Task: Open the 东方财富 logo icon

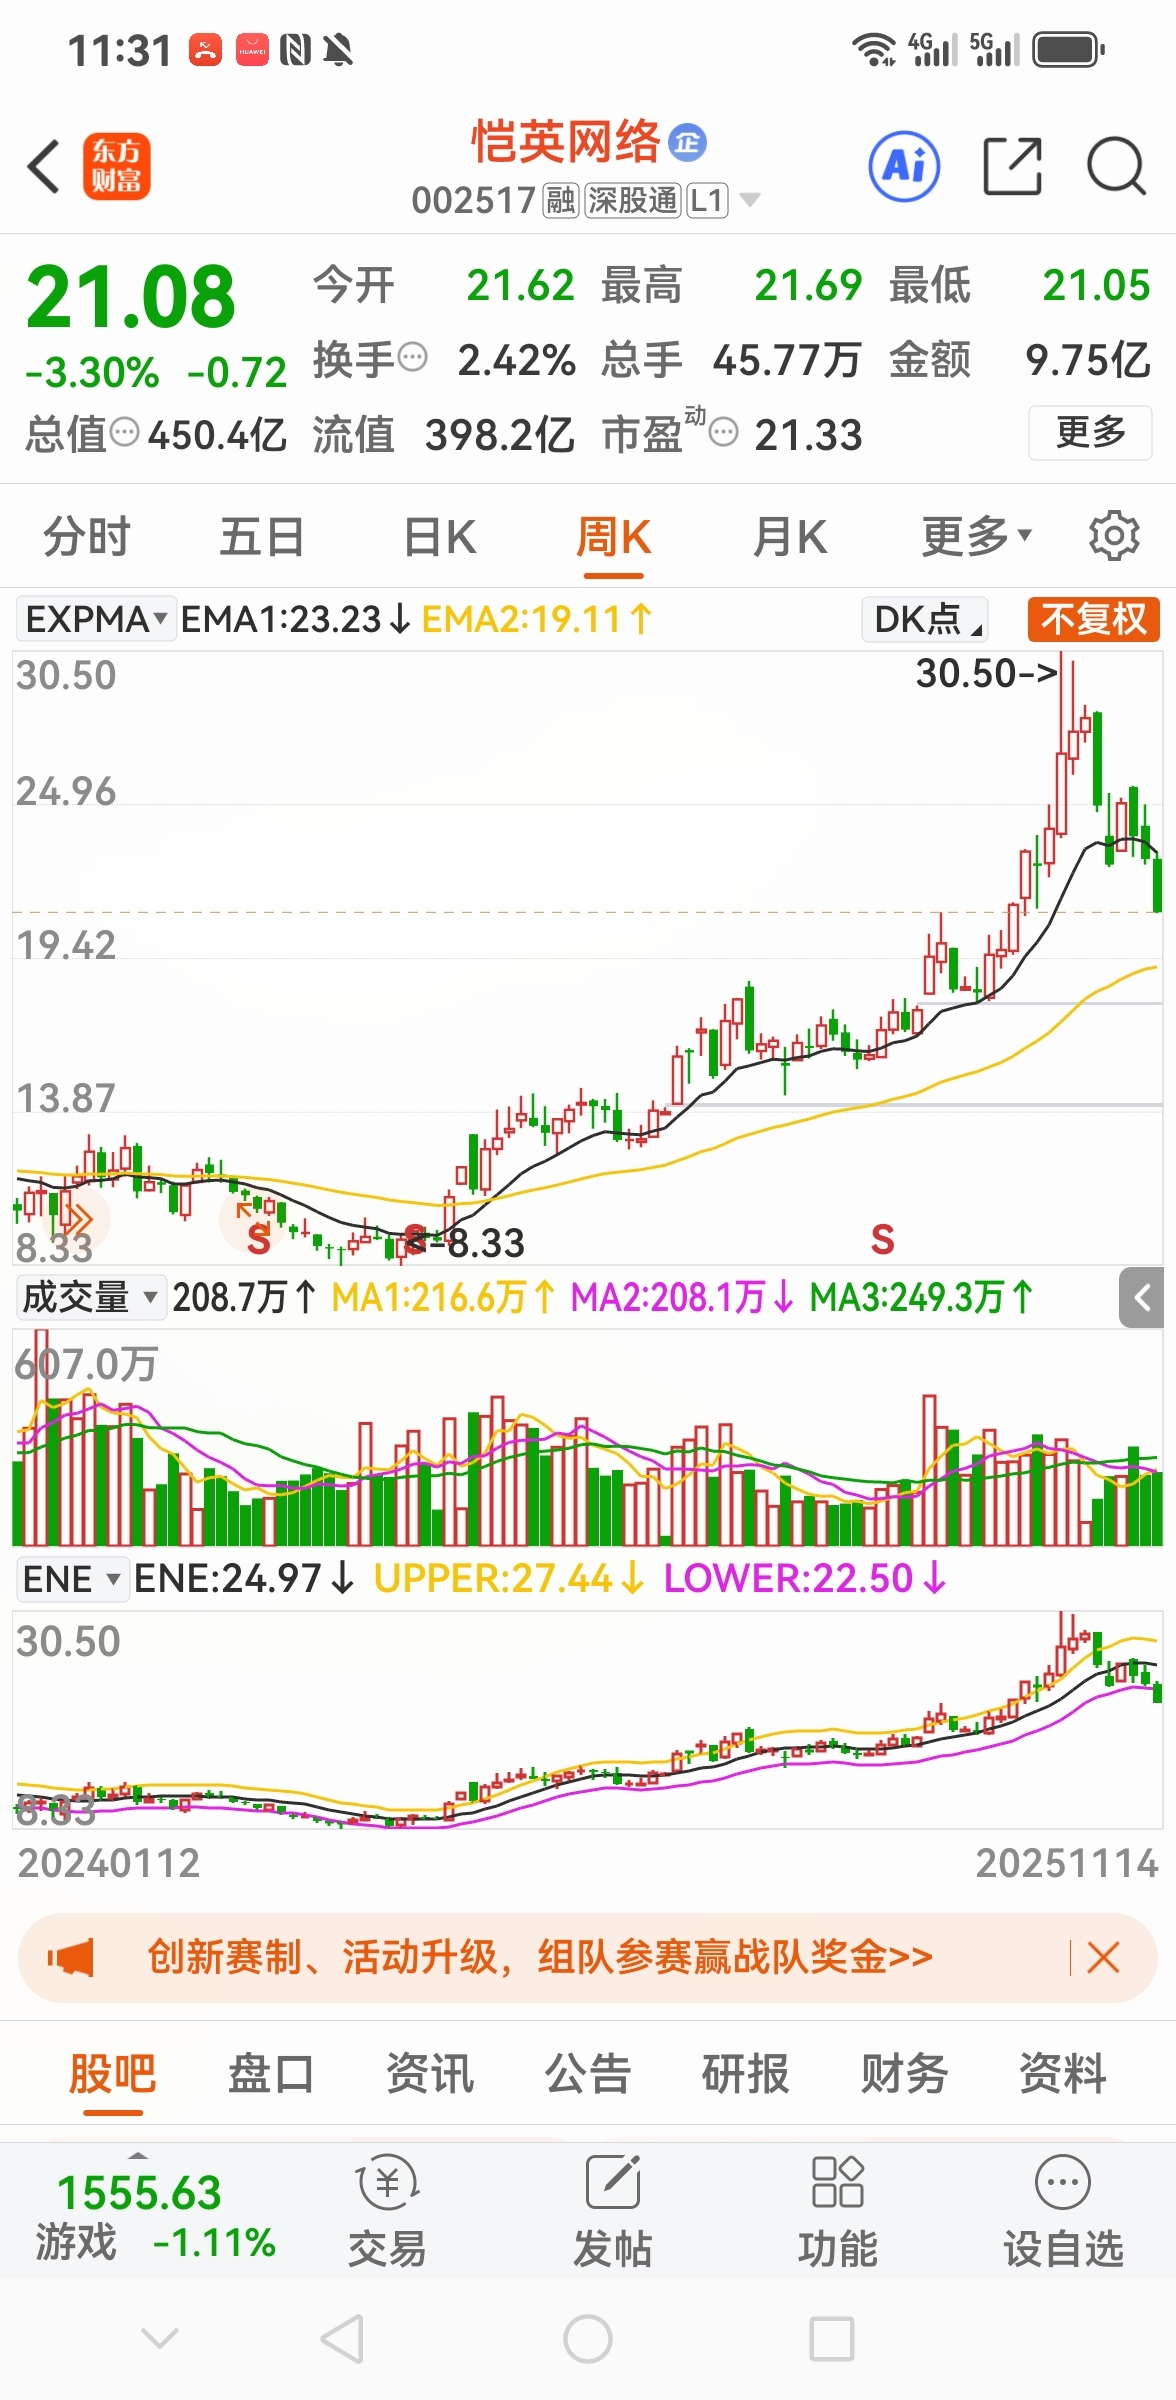Action: click(117, 166)
